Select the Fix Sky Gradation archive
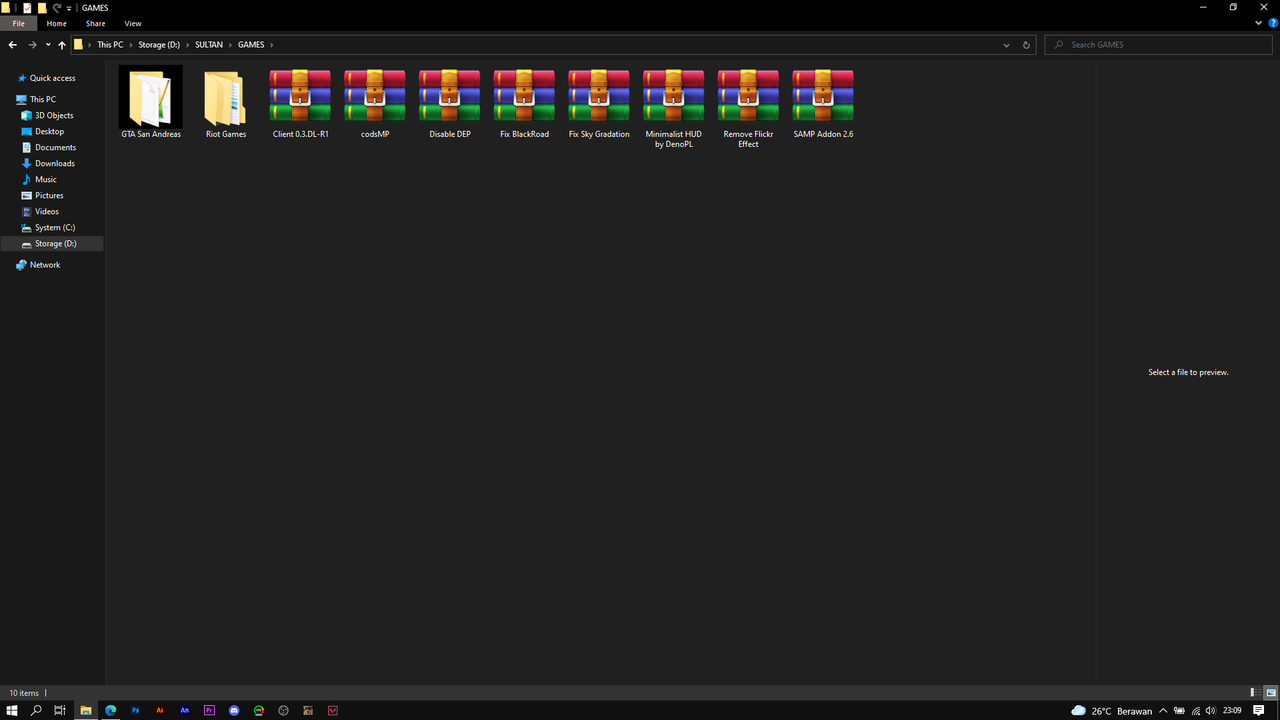 click(599, 103)
